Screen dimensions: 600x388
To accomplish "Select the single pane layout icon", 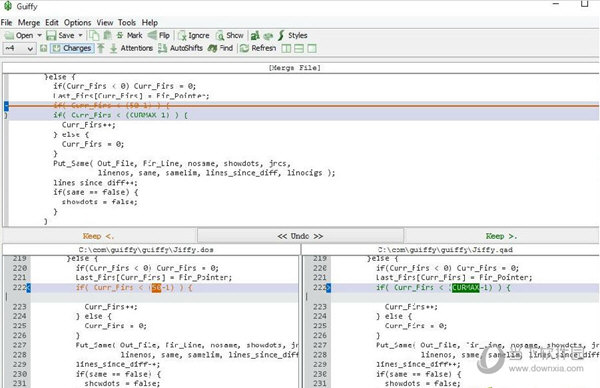I will click(x=312, y=49).
